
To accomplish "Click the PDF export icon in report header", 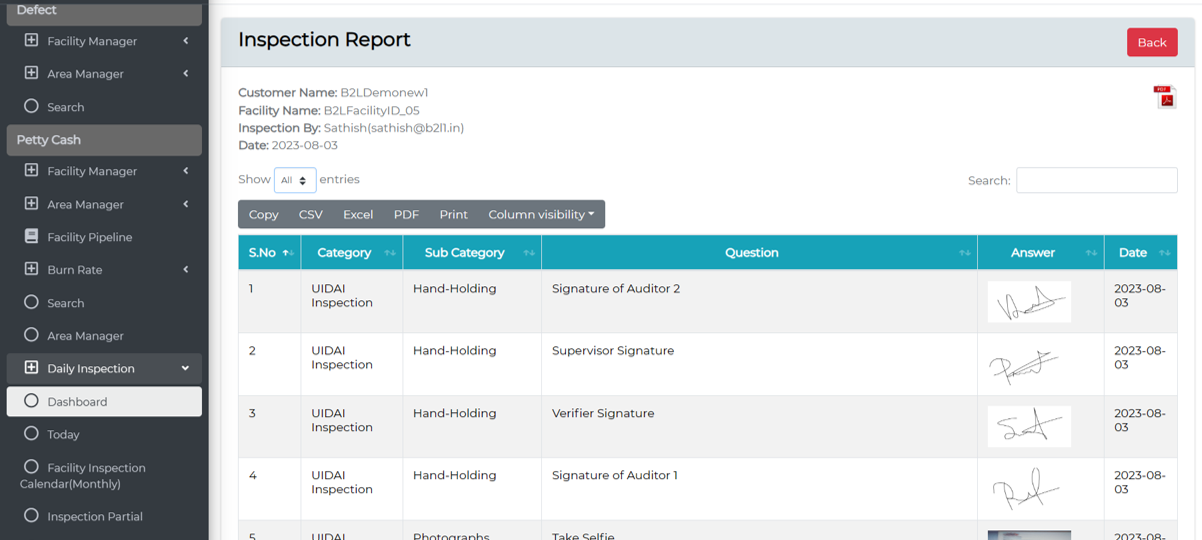I will pos(1164,97).
